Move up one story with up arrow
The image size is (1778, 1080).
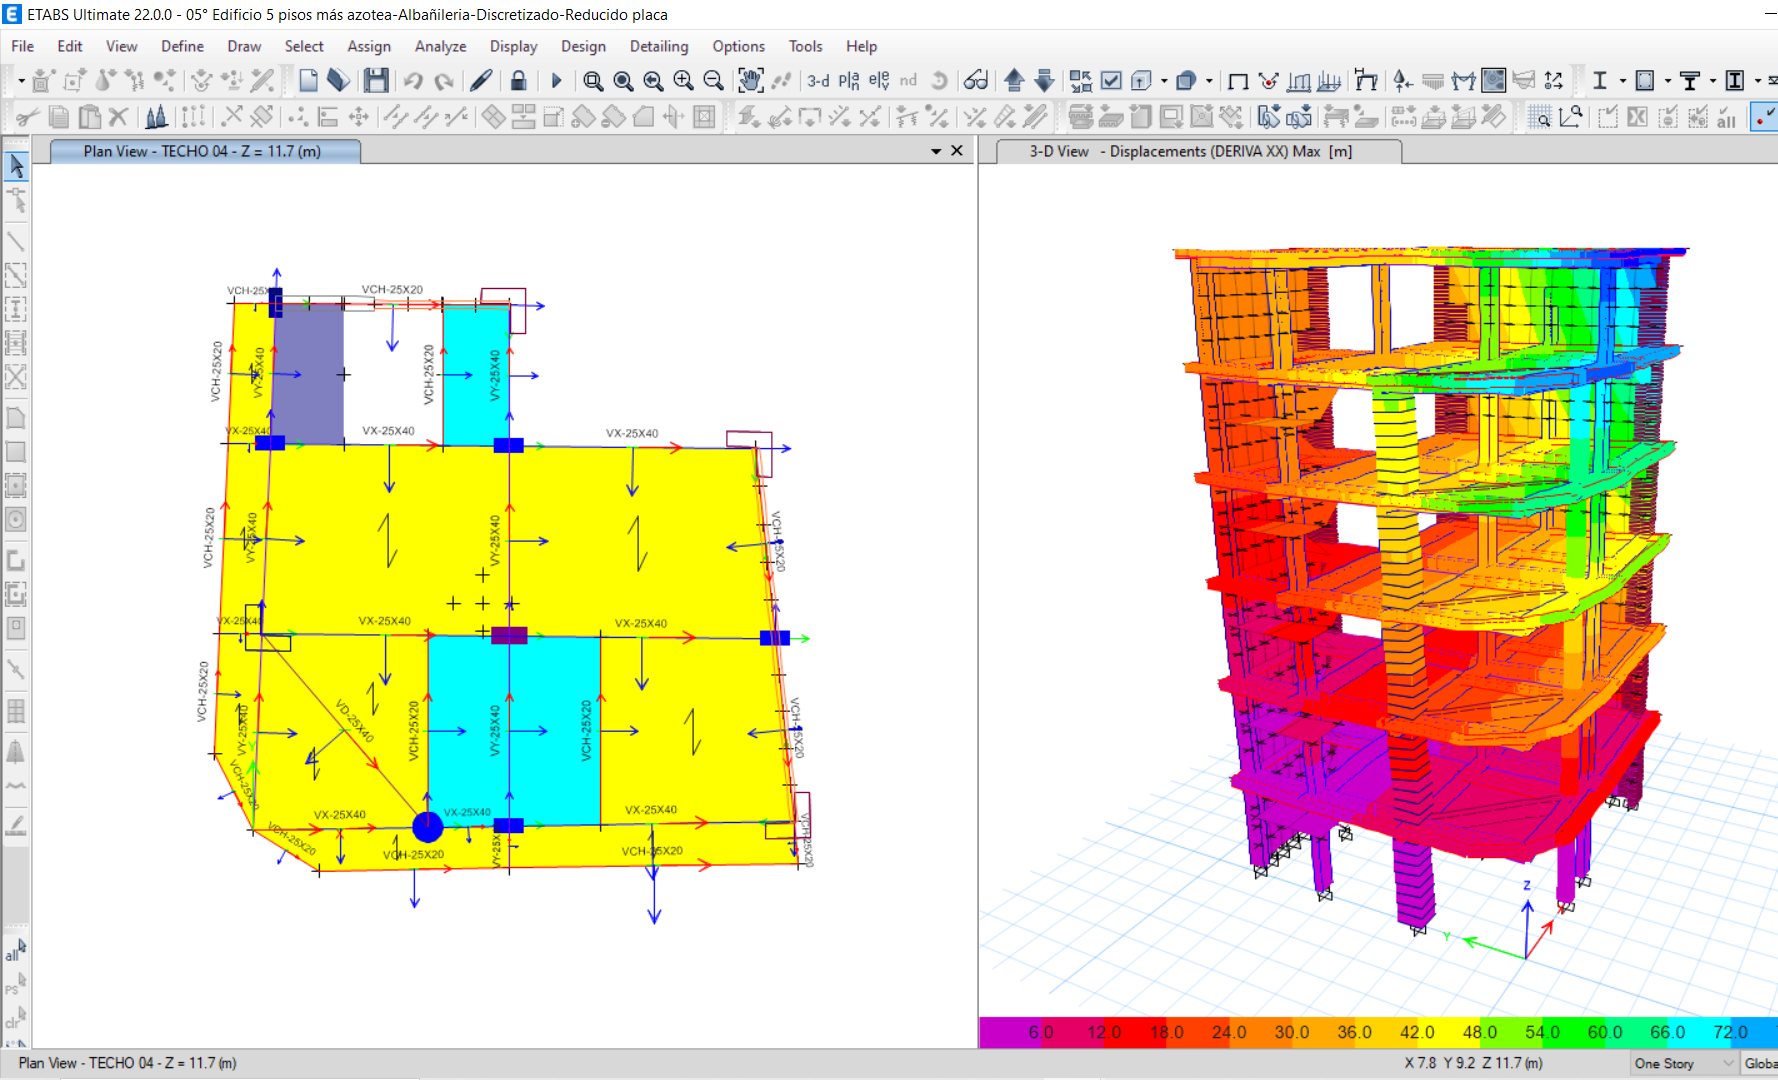coord(1014,80)
